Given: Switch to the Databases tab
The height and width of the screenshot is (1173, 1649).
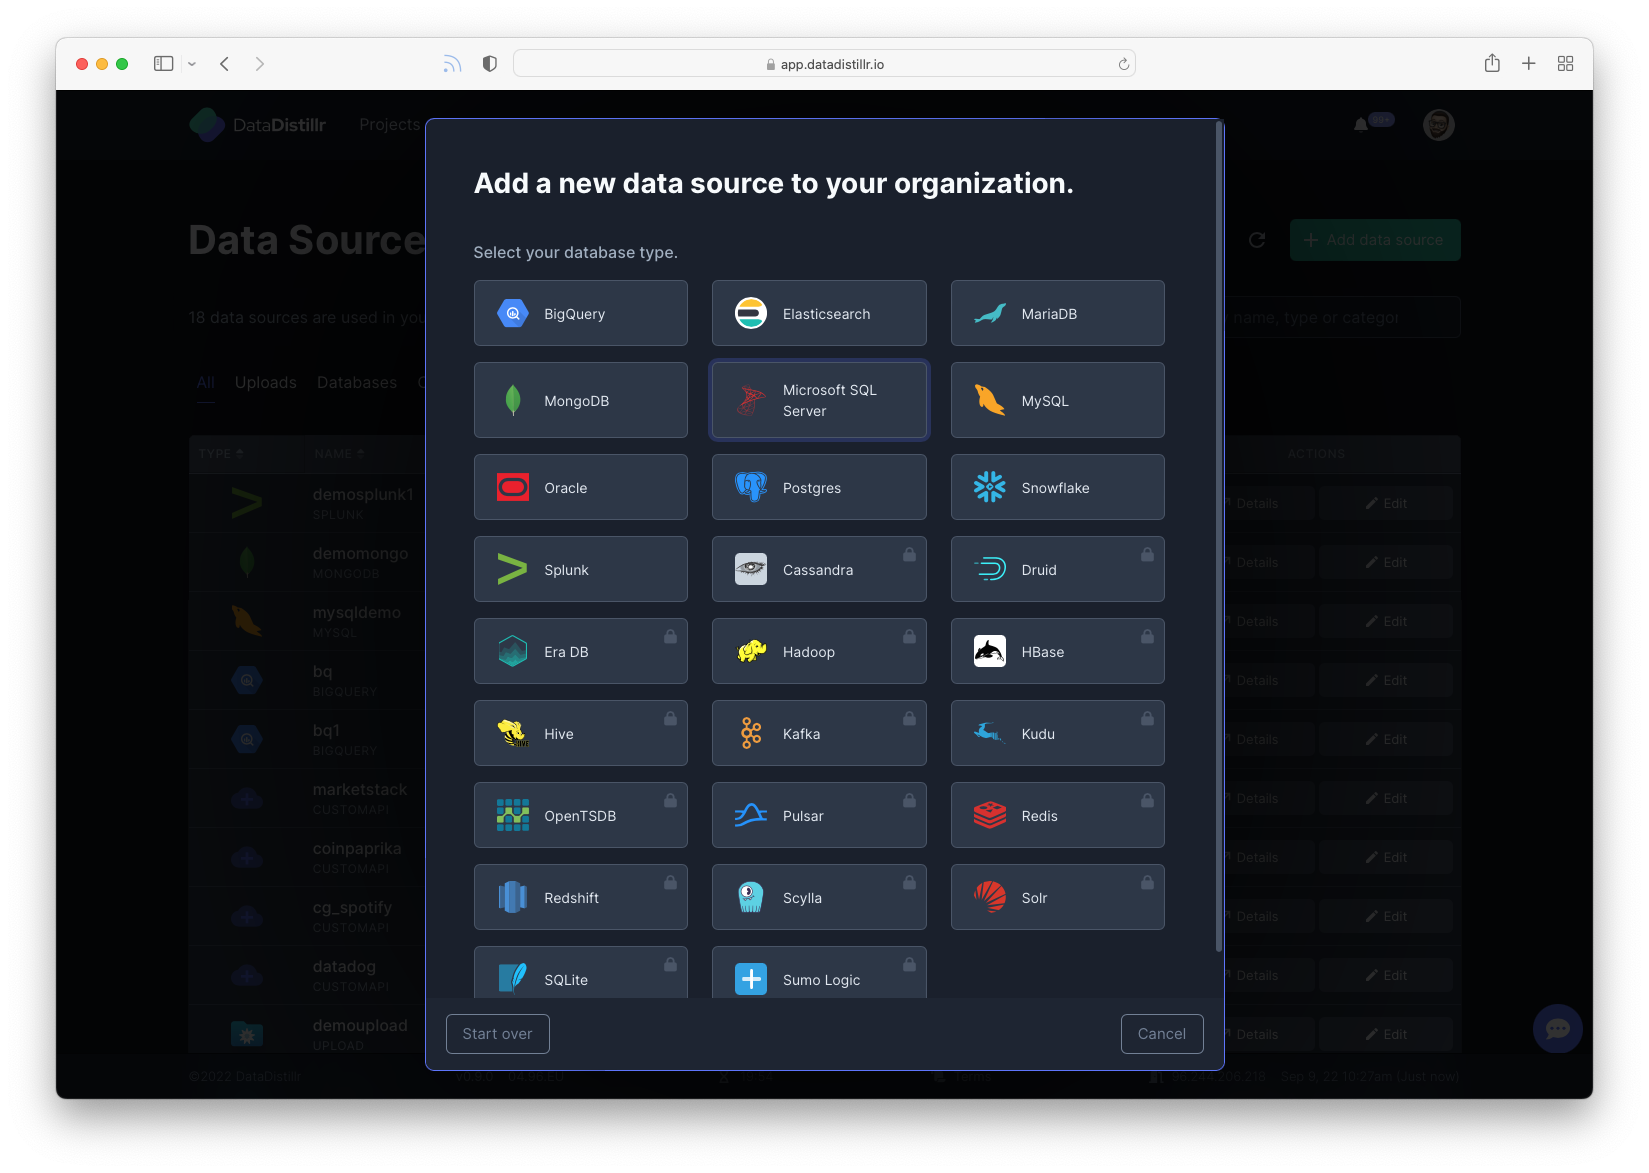Looking at the screenshot, I should point(357,382).
